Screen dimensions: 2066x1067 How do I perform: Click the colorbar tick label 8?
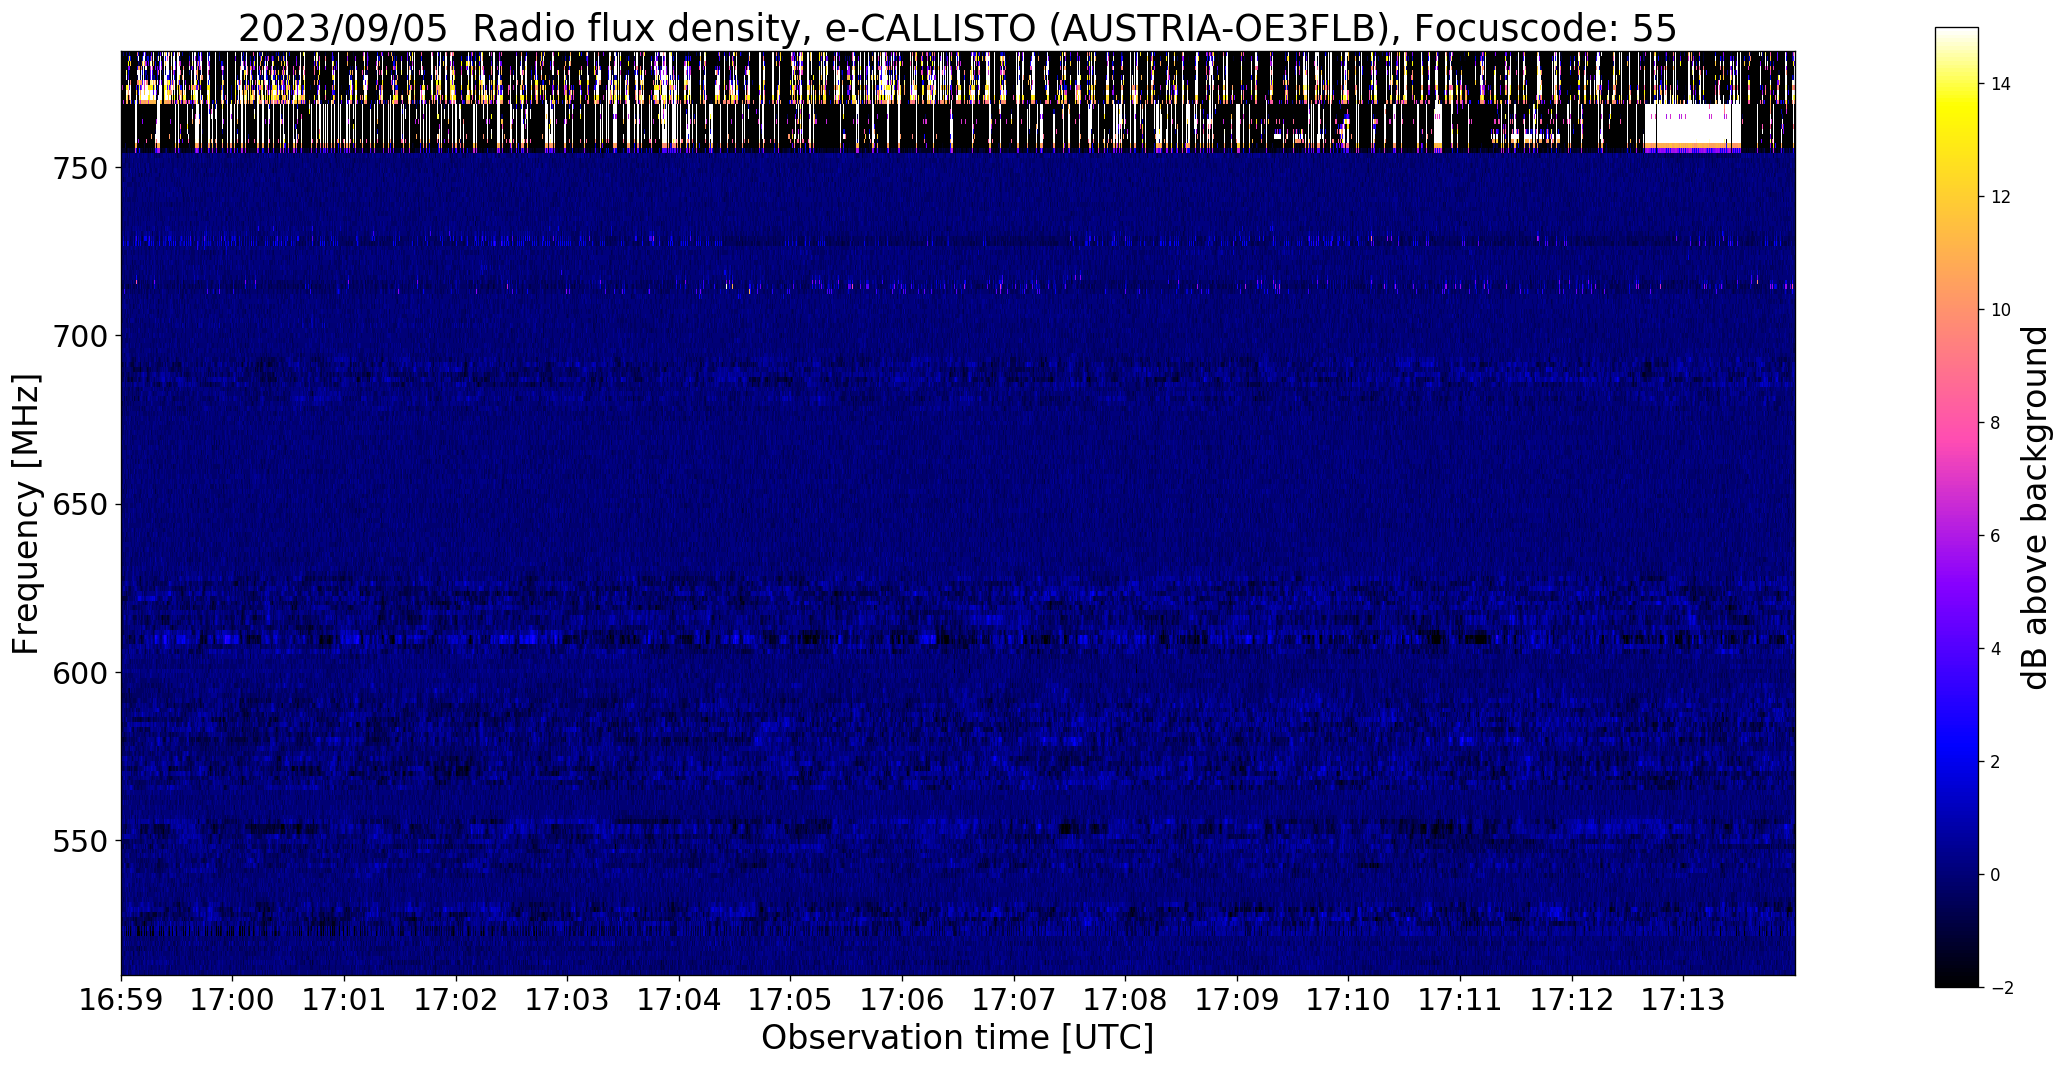(1996, 423)
